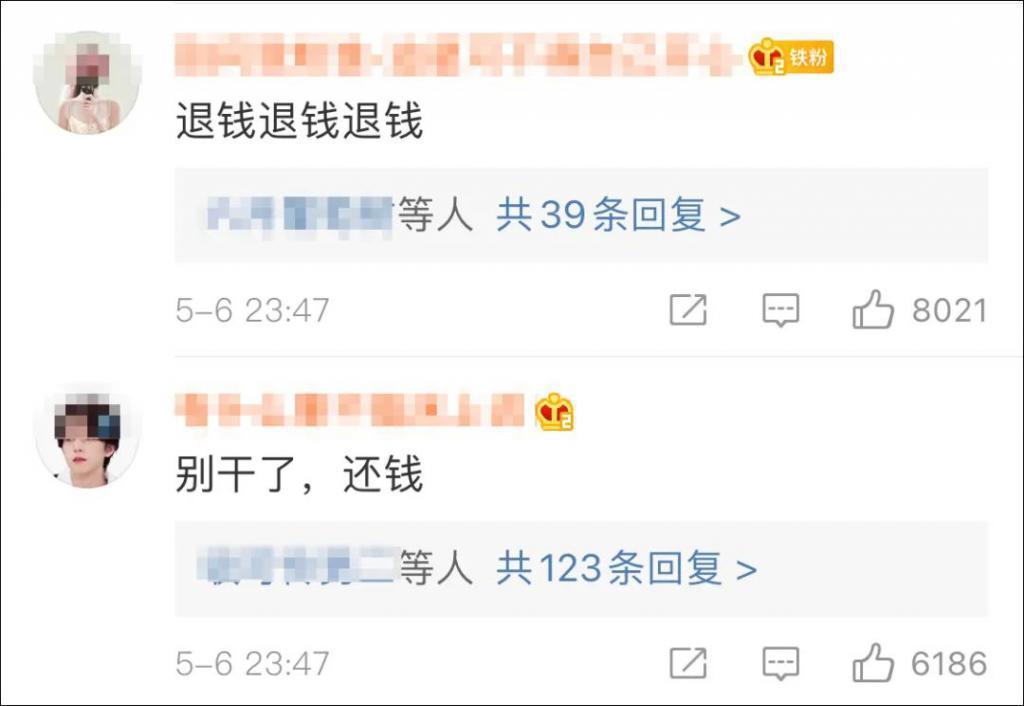Screen dimensions: 1024x706
Task: Open first commenter's profile avatar
Action: click(x=88, y=82)
